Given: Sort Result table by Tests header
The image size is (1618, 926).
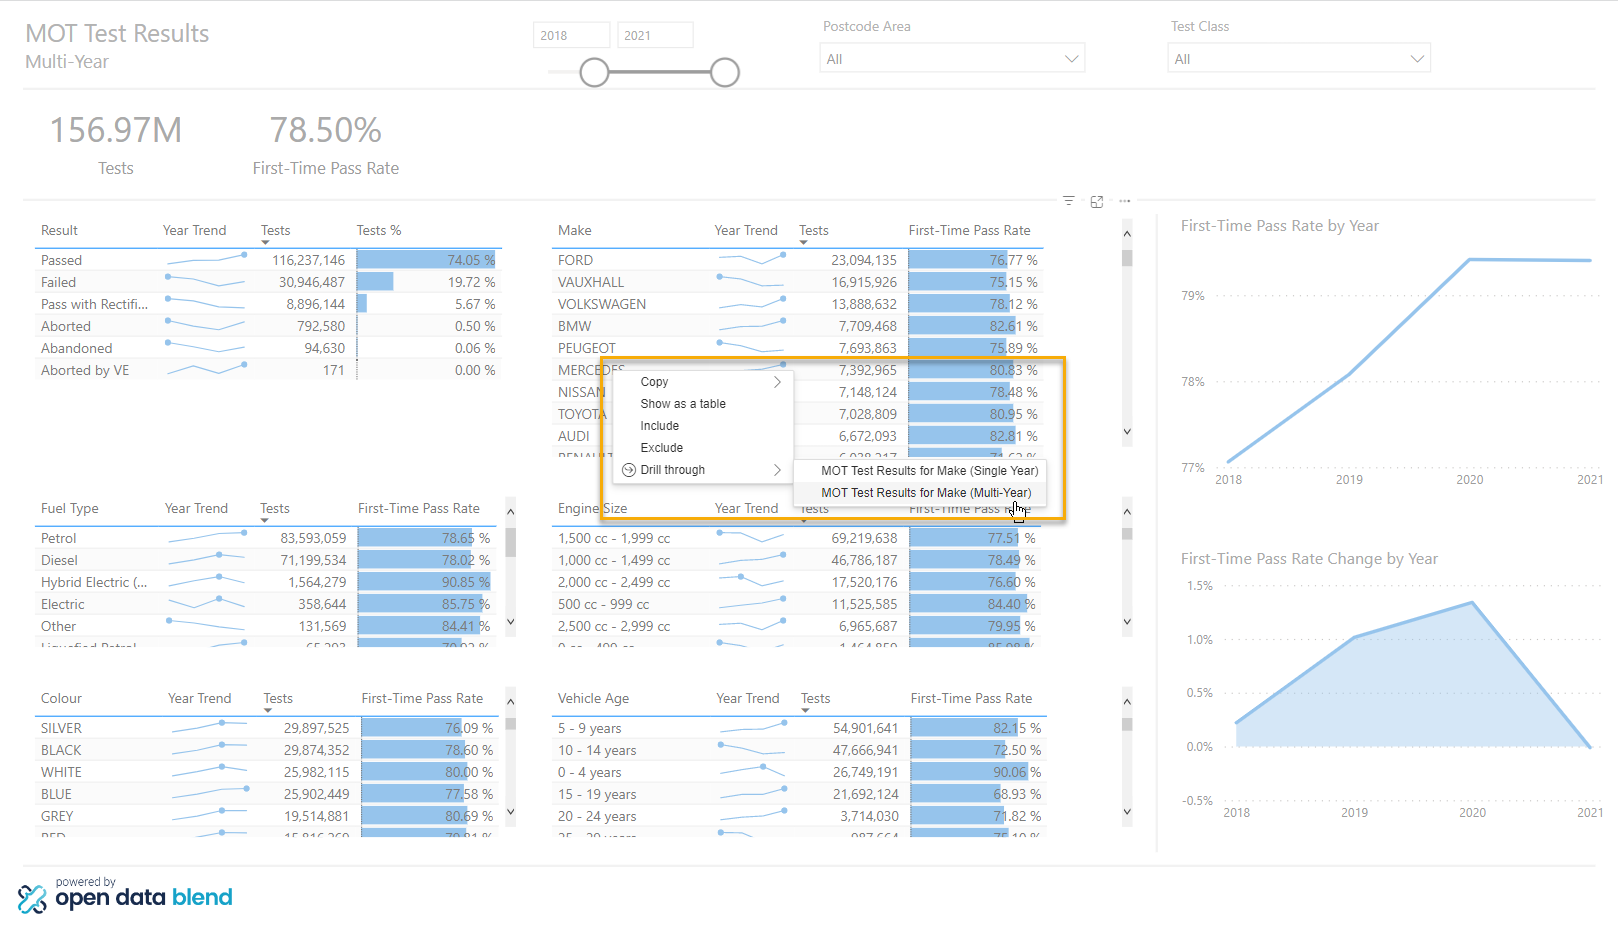Looking at the screenshot, I should coord(276,230).
